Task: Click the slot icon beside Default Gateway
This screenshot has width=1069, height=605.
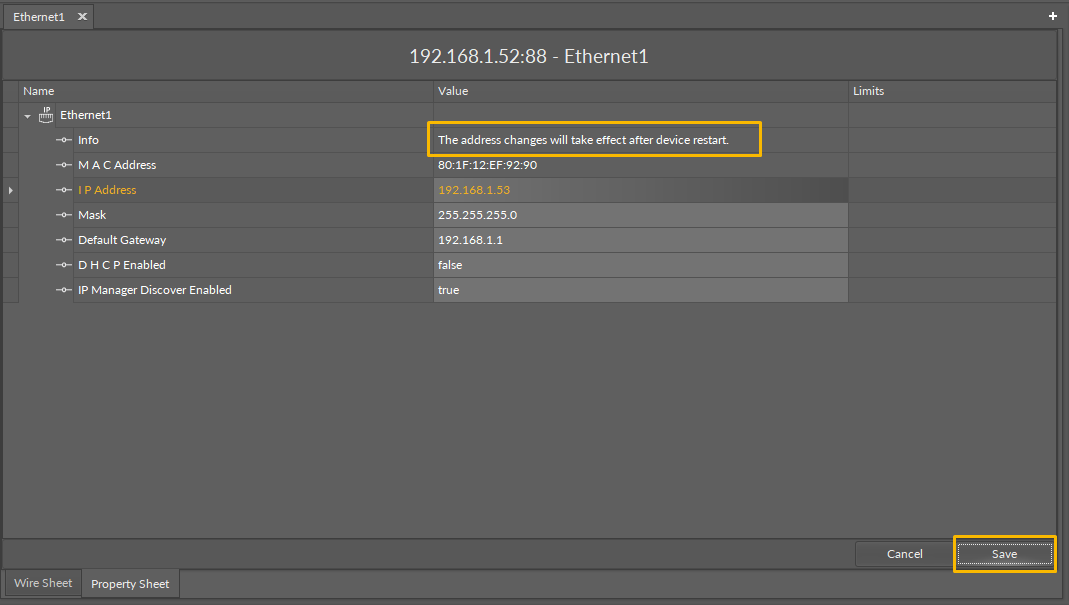Action: [x=64, y=240]
